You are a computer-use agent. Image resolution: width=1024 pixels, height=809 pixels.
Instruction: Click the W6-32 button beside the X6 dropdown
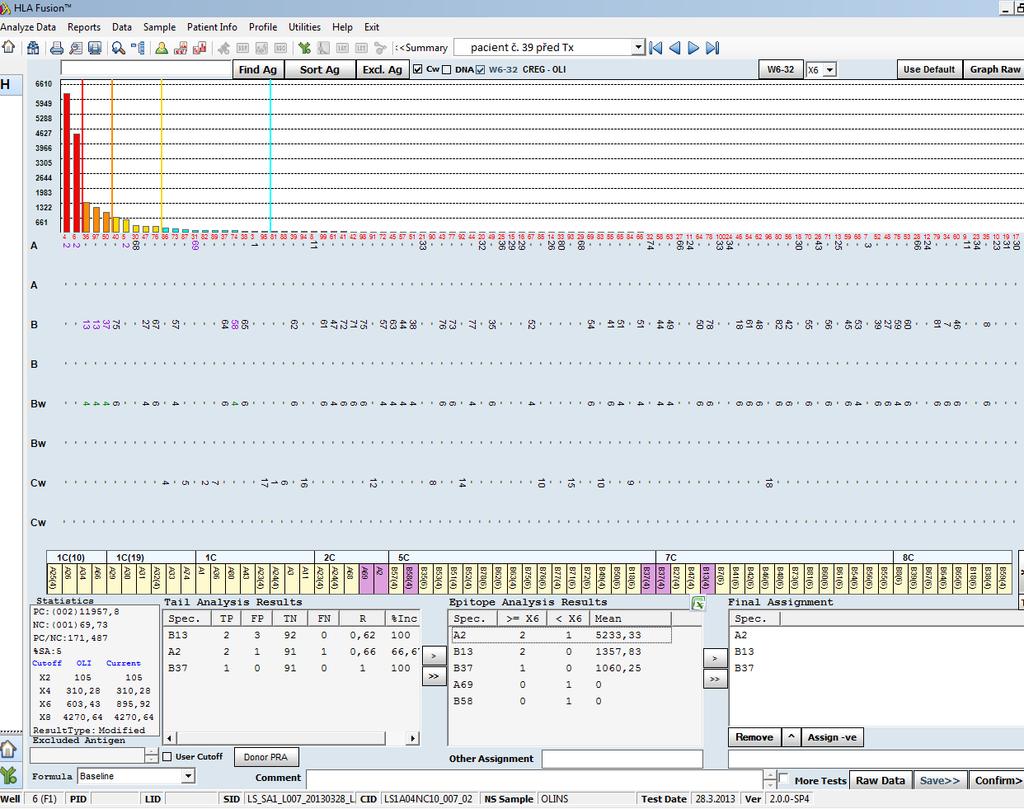pos(780,69)
